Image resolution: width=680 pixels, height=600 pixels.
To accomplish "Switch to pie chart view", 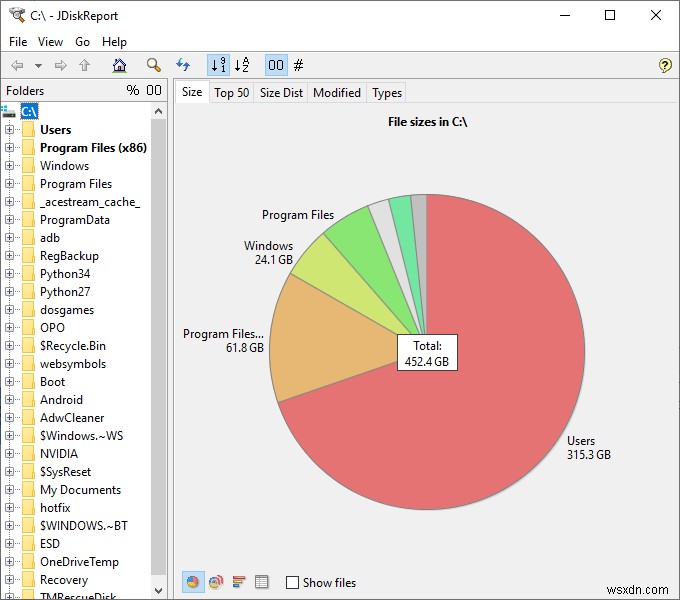I will click(193, 582).
